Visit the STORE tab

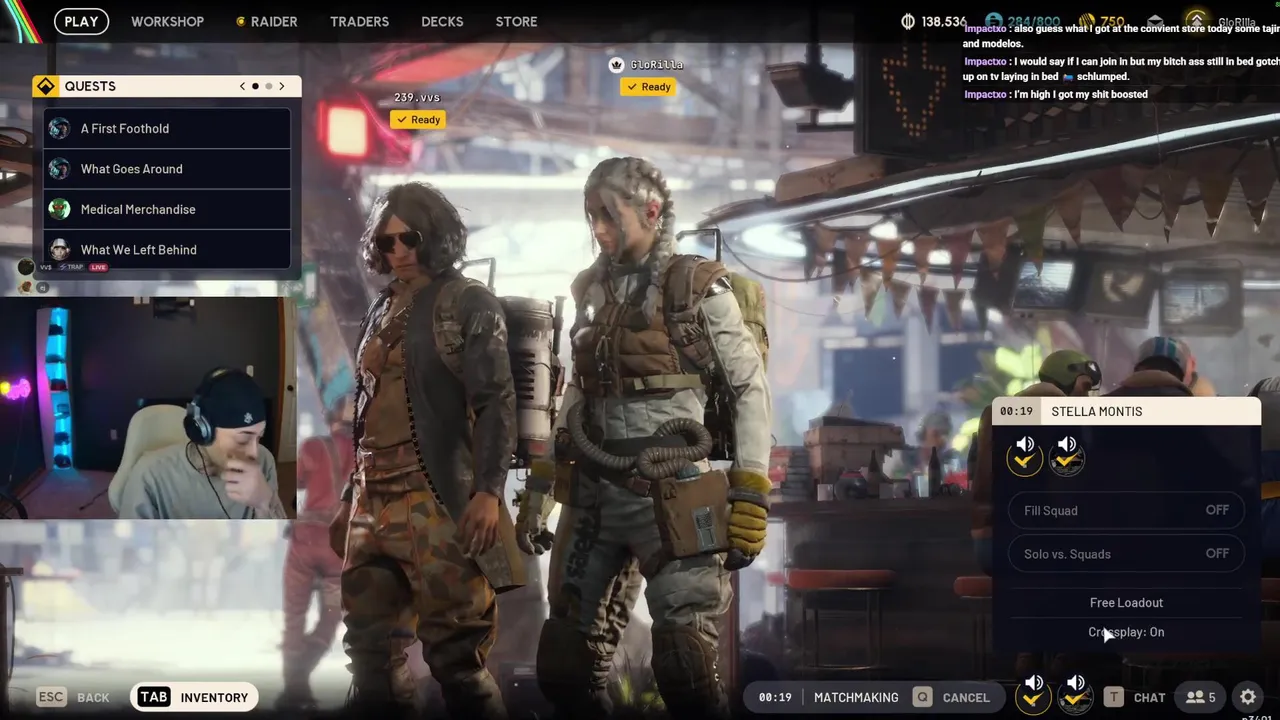pos(516,21)
